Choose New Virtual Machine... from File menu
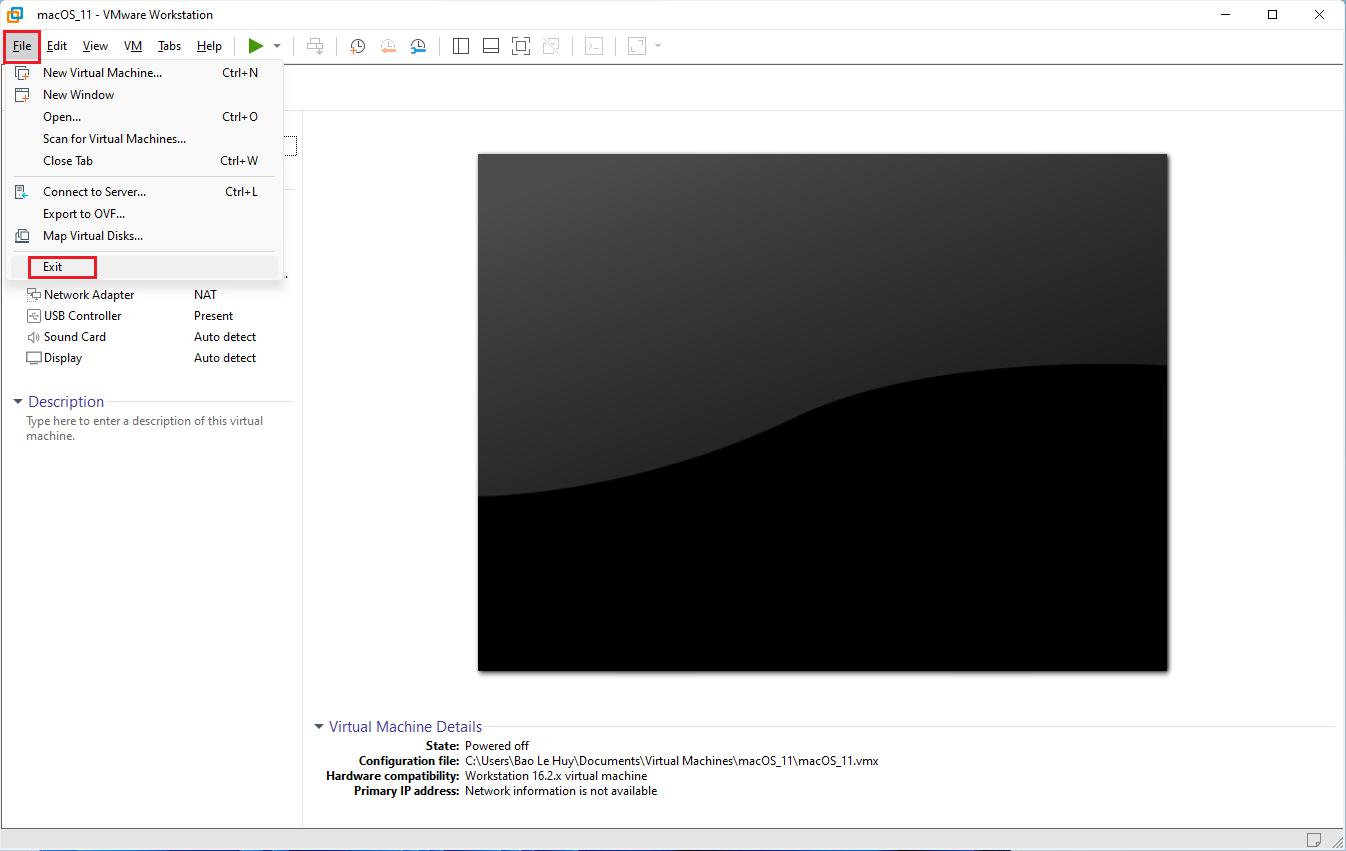This screenshot has width=1346, height=851. tap(145, 73)
